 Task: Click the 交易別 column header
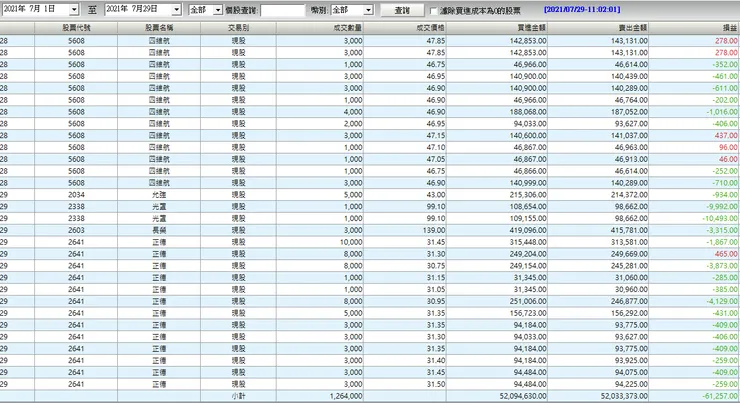tap(238, 28)
